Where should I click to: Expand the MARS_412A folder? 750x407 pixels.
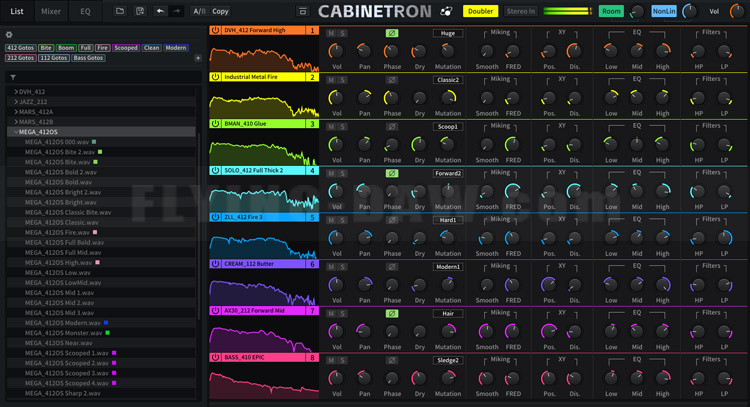click(16, 111)
